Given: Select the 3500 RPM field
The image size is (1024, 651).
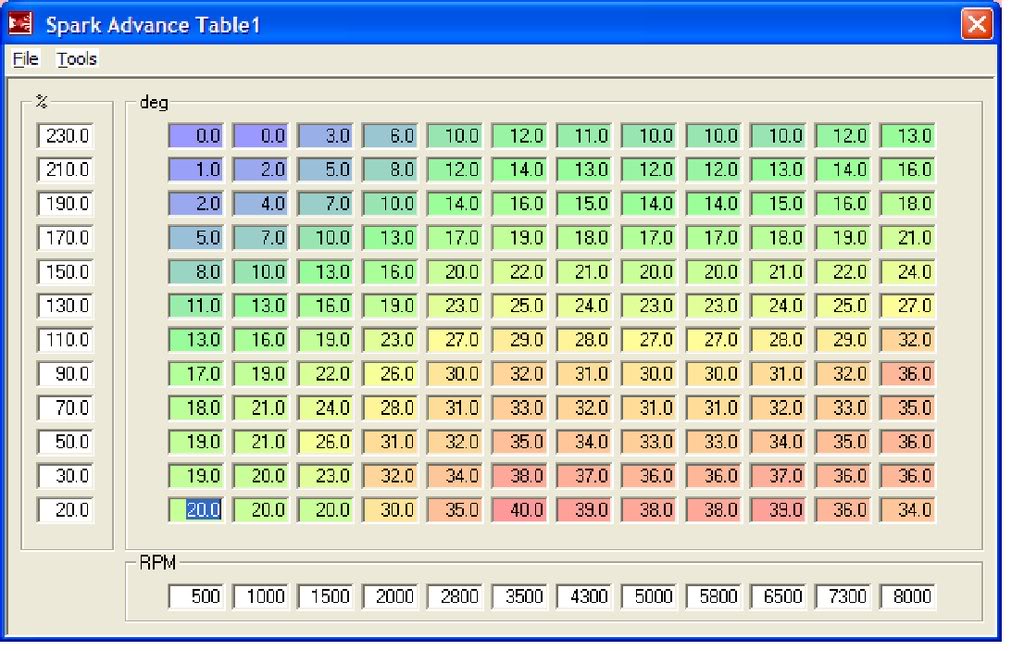Looking at the screenshot, I should [x=520, y=595].
